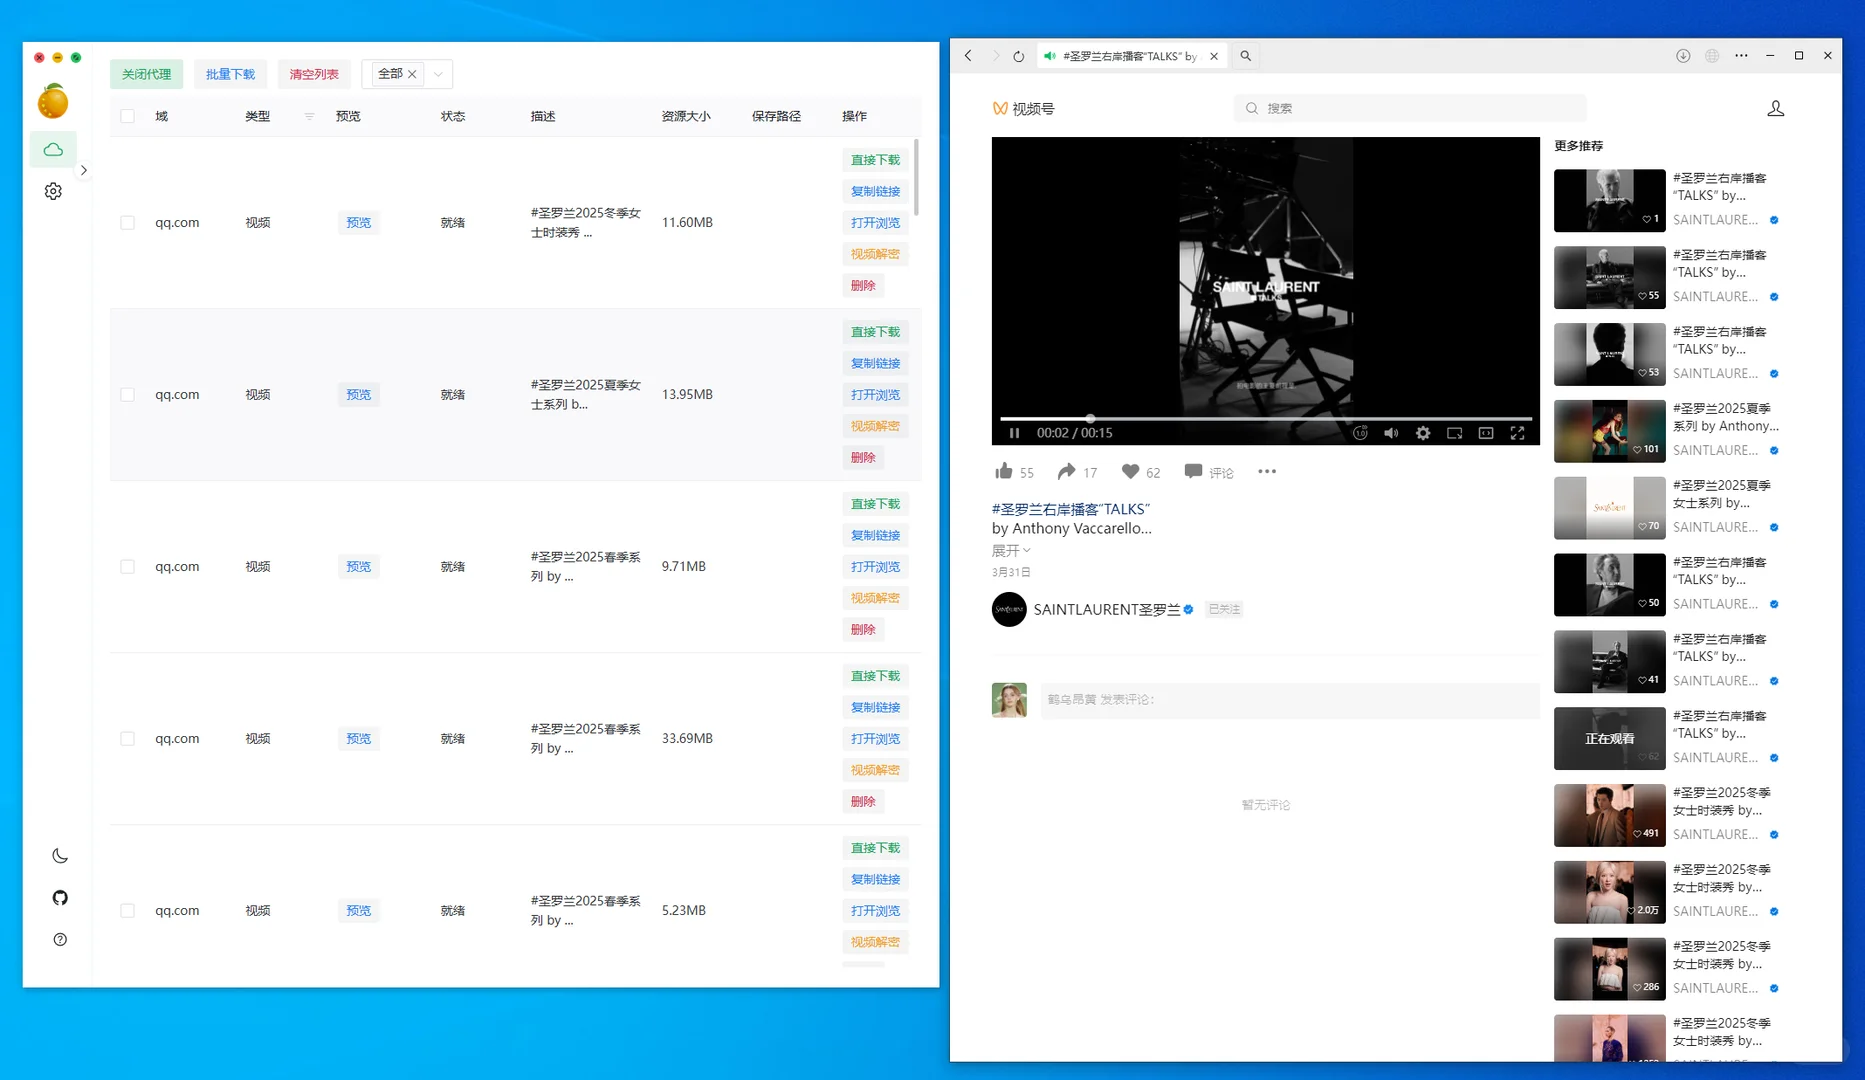Click the 清空列表 button

(314, 74)
